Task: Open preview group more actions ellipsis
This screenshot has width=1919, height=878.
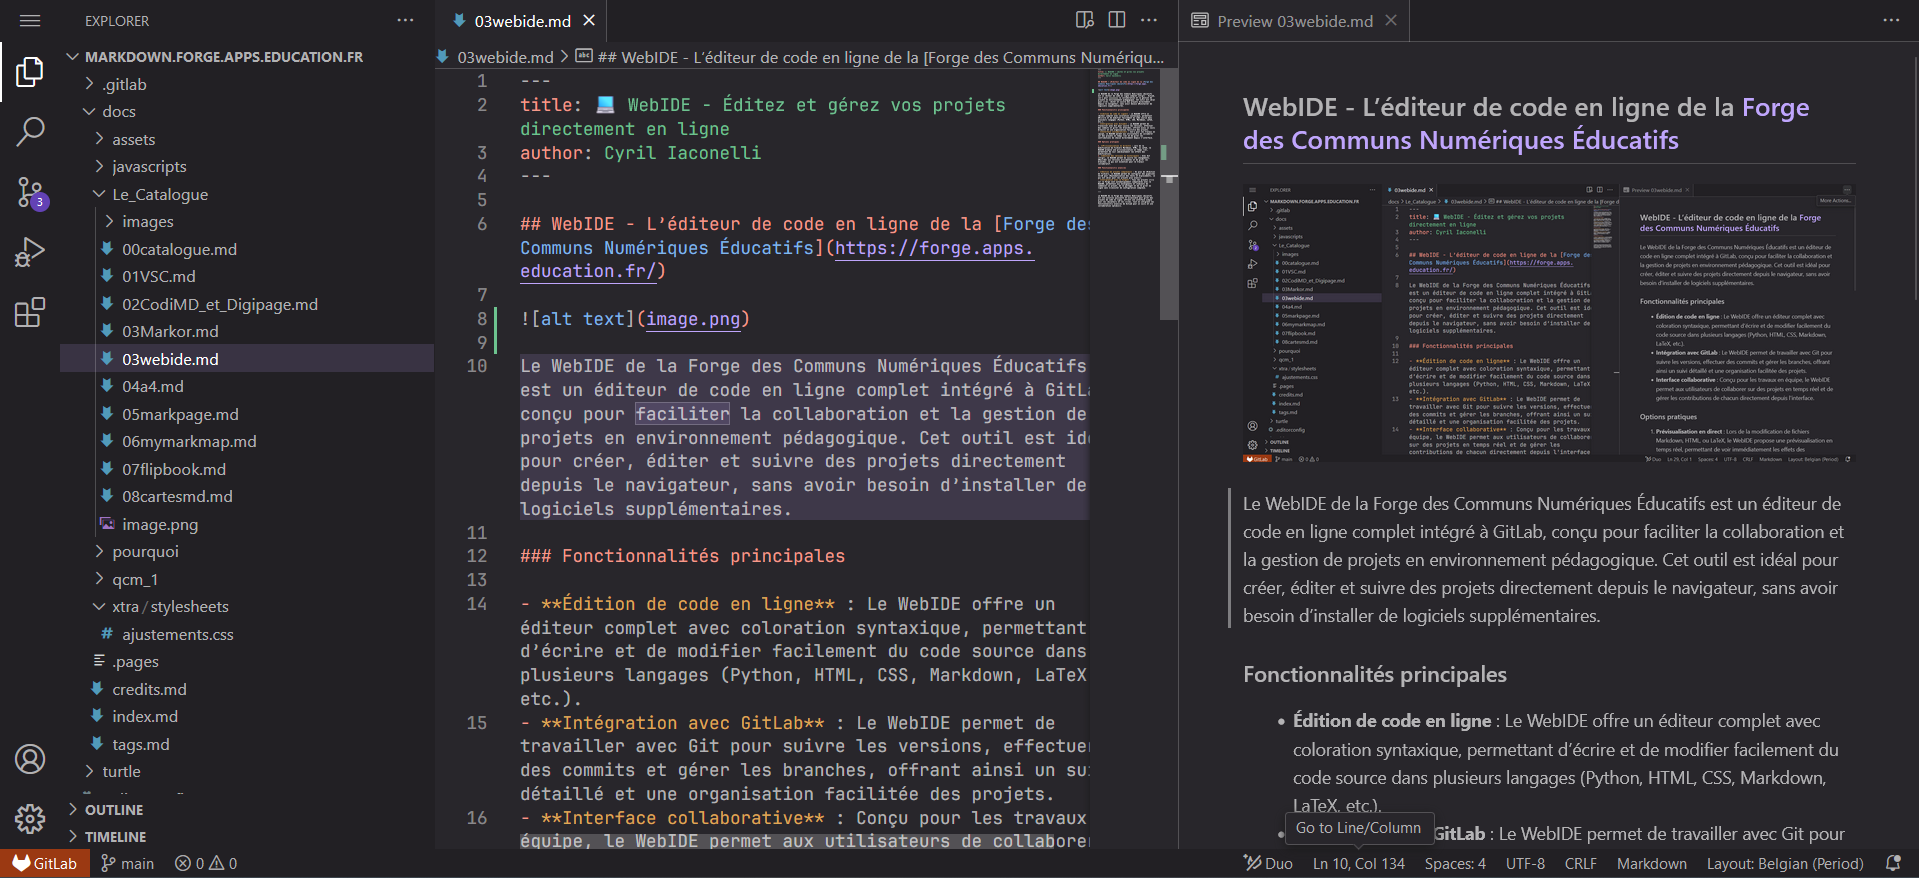Action: pos(1891,20)
